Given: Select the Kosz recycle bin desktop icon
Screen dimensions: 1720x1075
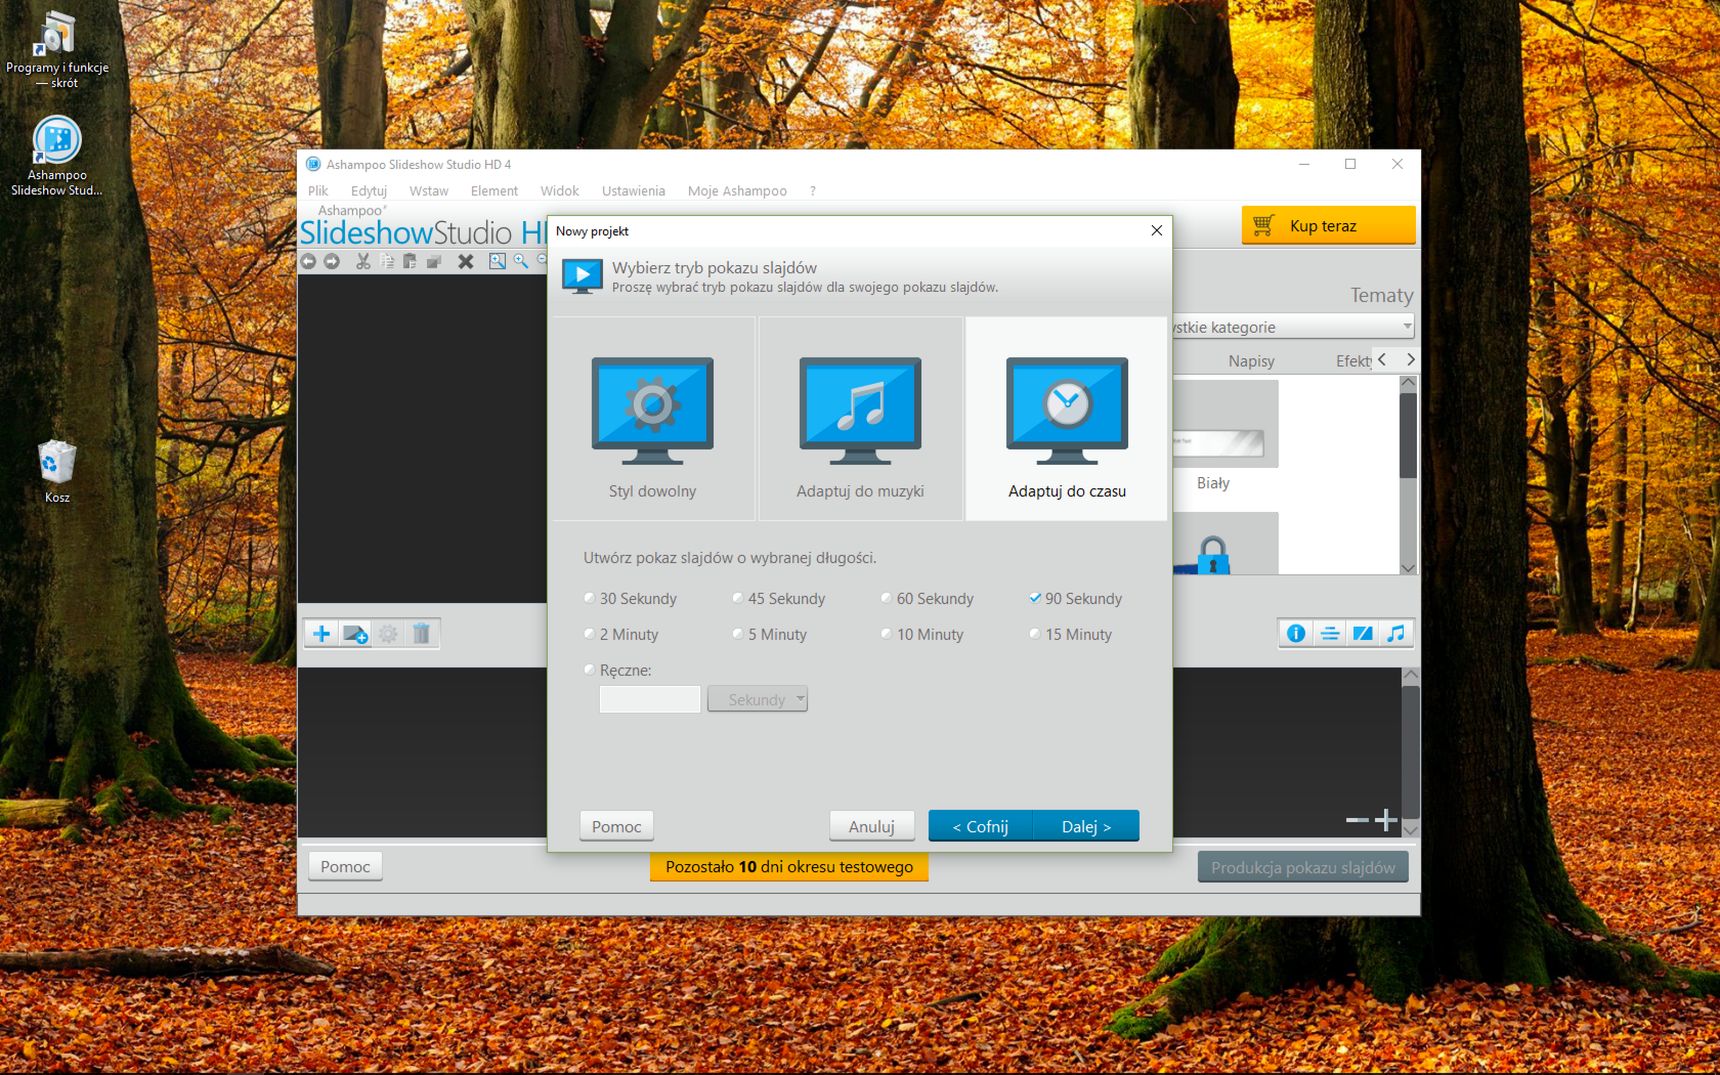Looking at the screenshot, I should pos(57,471).
